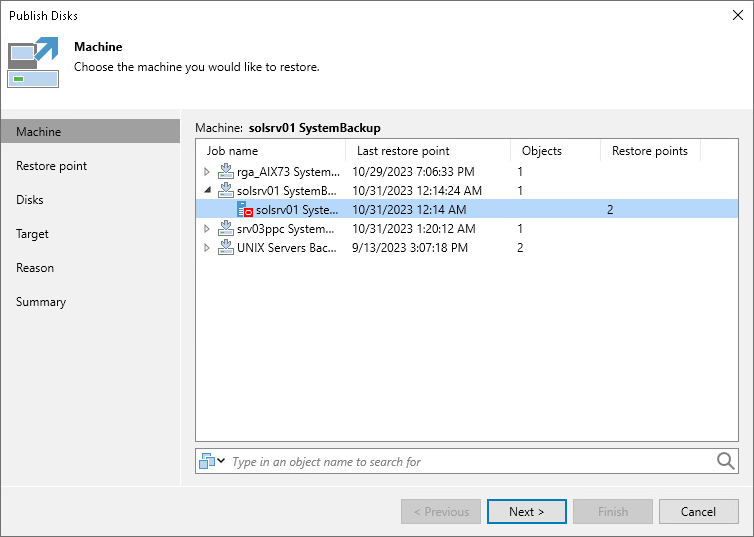Click the Cancel button
The image size is (754, 537).
click(x=698, y=512)
